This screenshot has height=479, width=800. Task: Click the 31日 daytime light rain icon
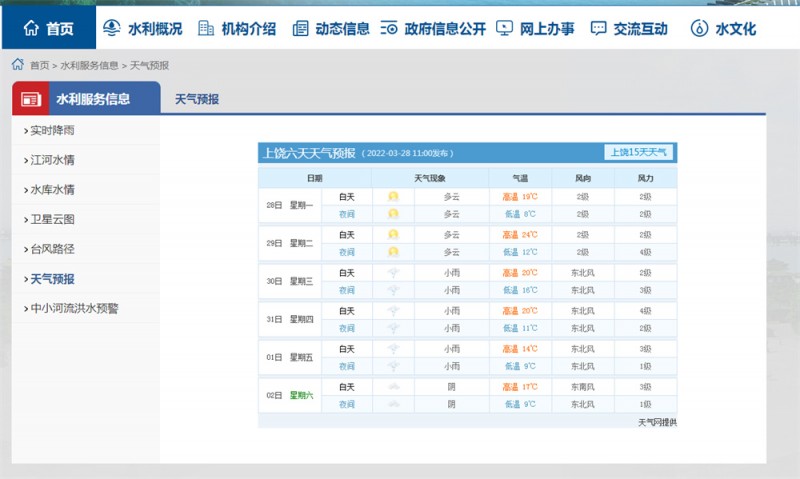tap(393, 311)
